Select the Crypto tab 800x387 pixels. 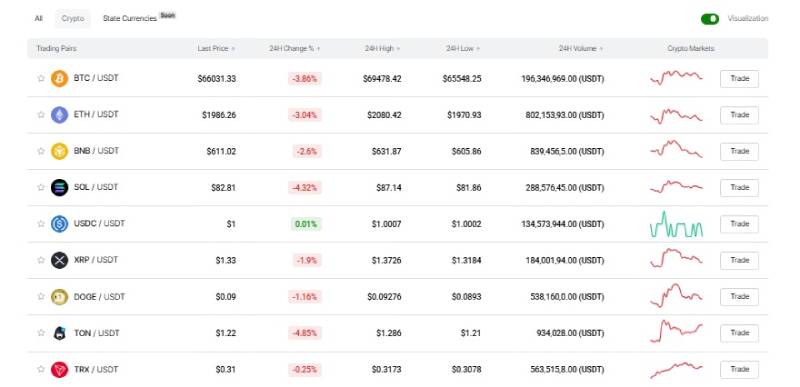point(72,18)
